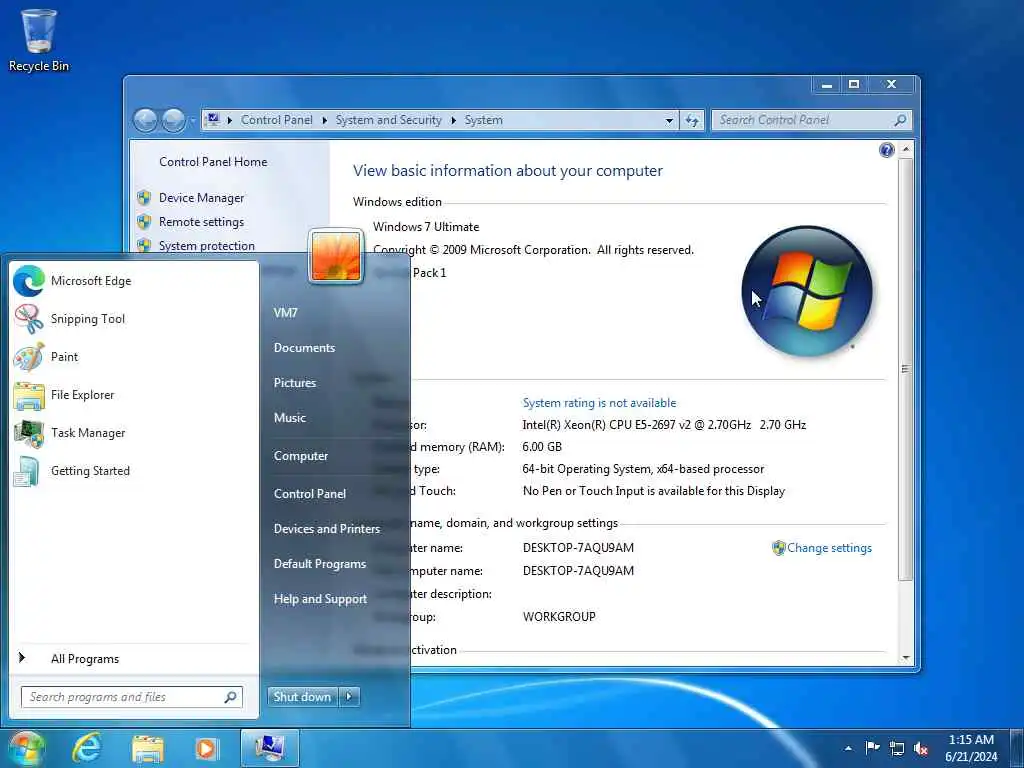The height and width of the screenshot is (768, 1024).
Task: Select the System window taskbar button
Action: [270, 748]
